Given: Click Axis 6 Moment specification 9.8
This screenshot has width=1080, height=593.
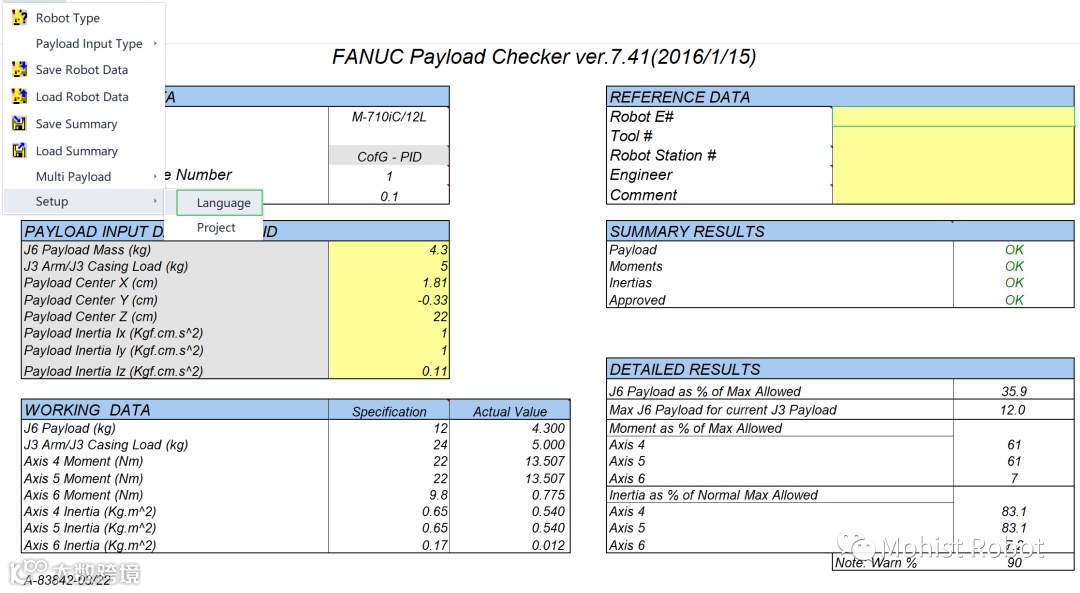Looking at the screenshot, I should coord(389,495).
